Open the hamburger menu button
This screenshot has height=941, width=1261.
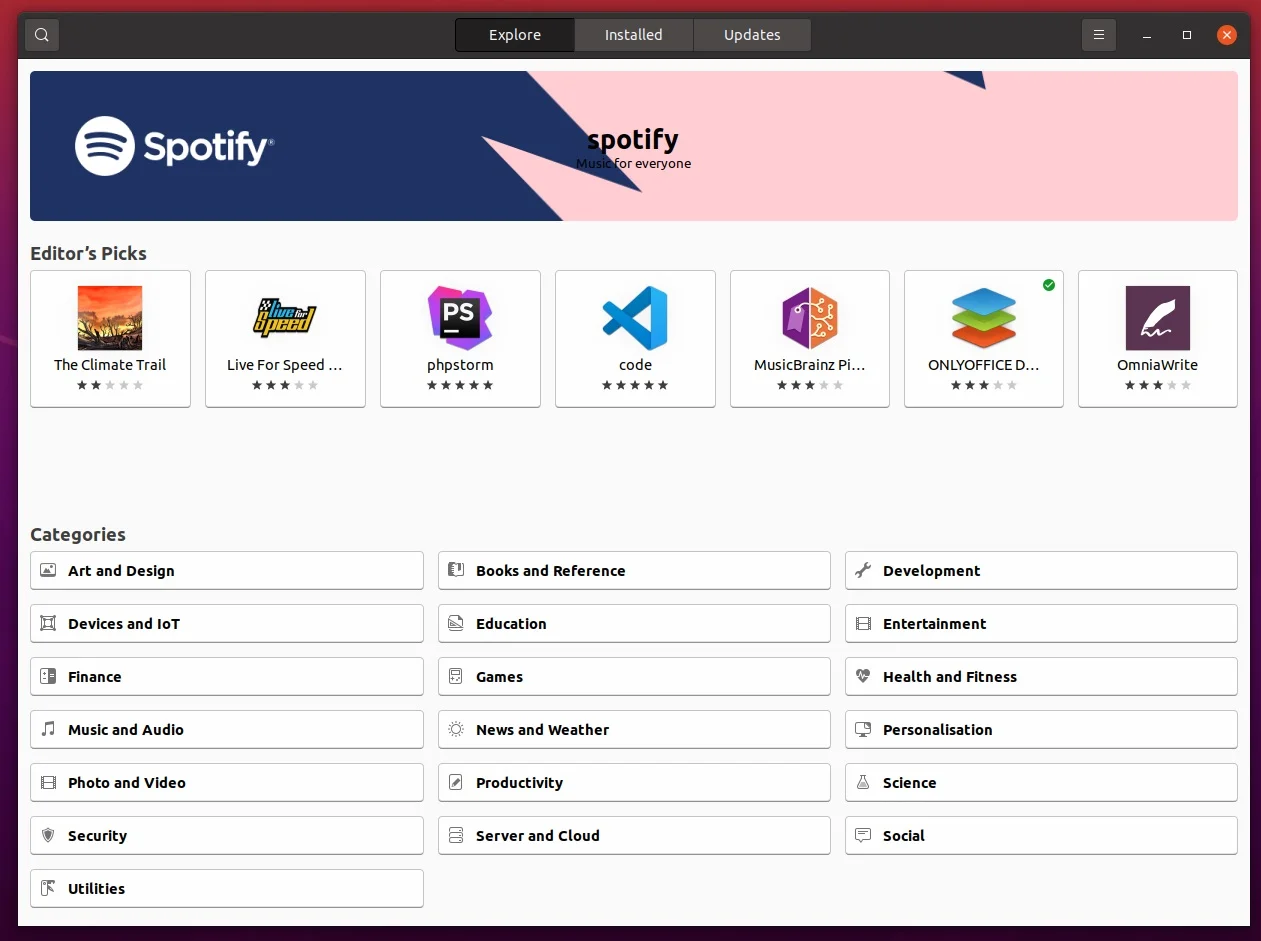coord(1098,35)
